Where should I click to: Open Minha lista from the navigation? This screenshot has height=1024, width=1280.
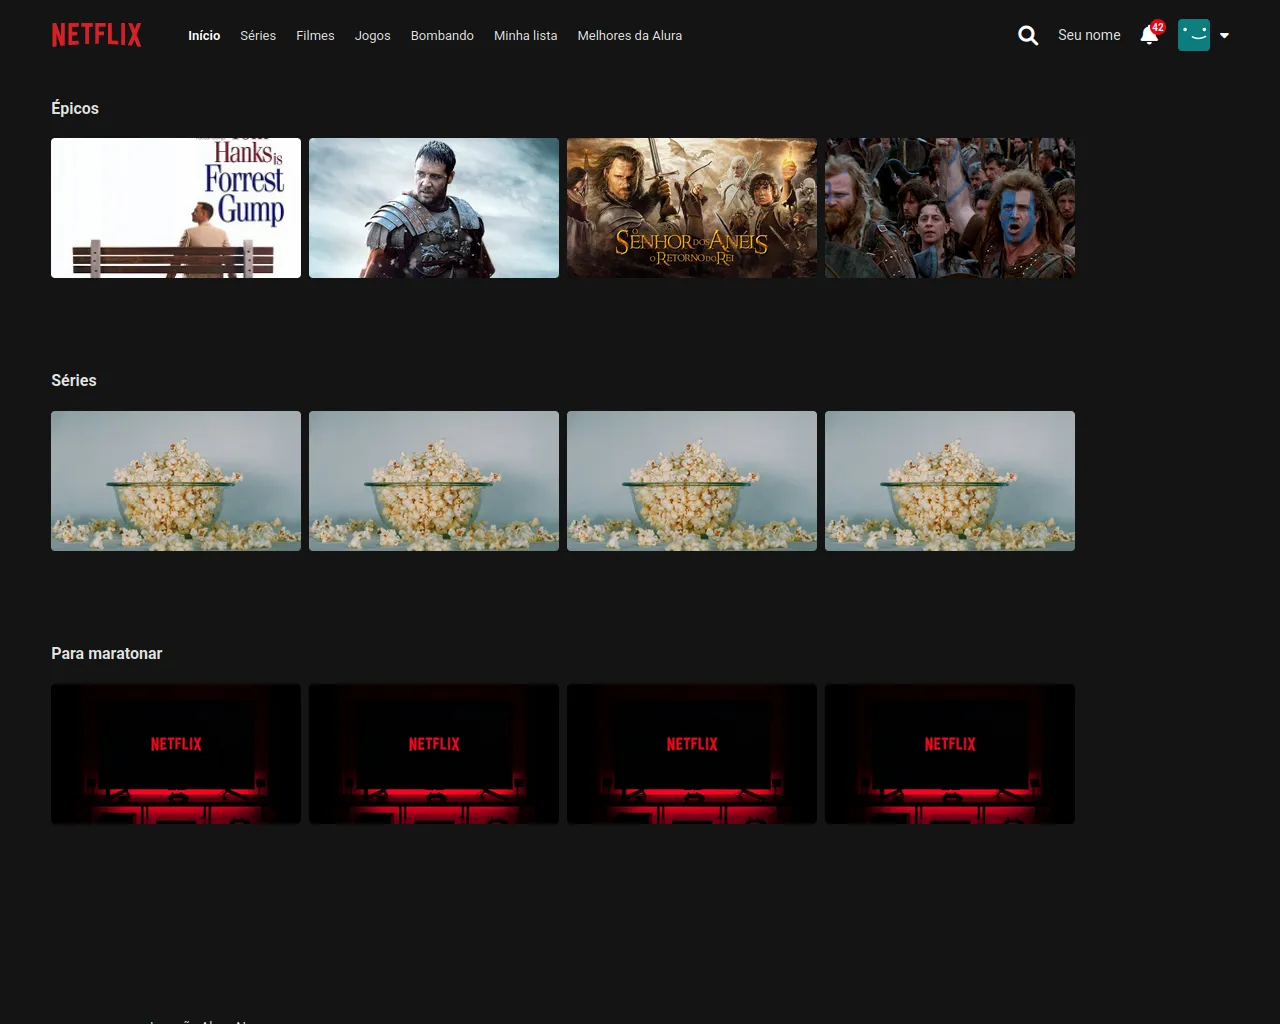525,35
